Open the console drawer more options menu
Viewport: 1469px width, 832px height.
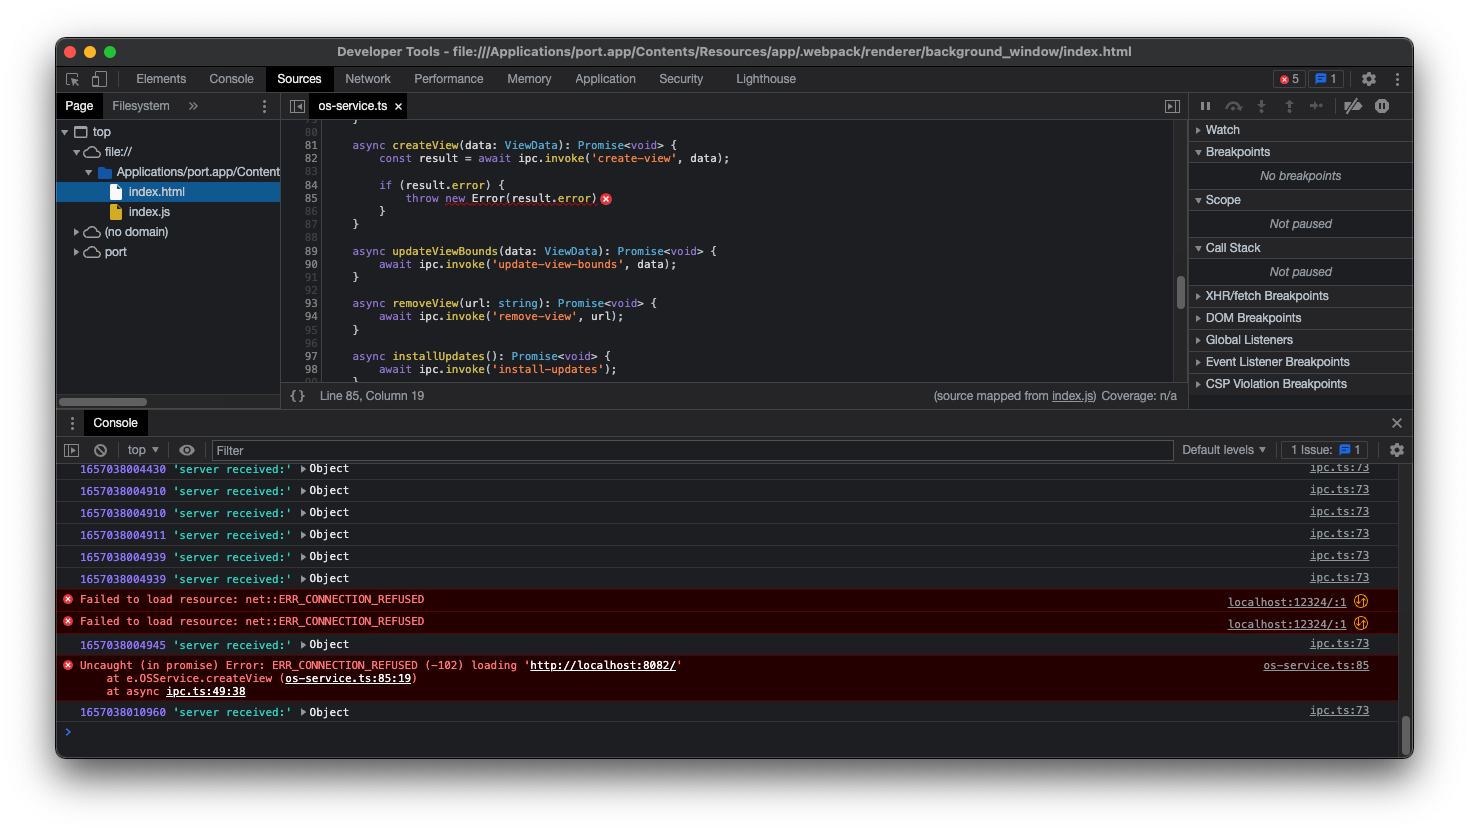[72, 423]
